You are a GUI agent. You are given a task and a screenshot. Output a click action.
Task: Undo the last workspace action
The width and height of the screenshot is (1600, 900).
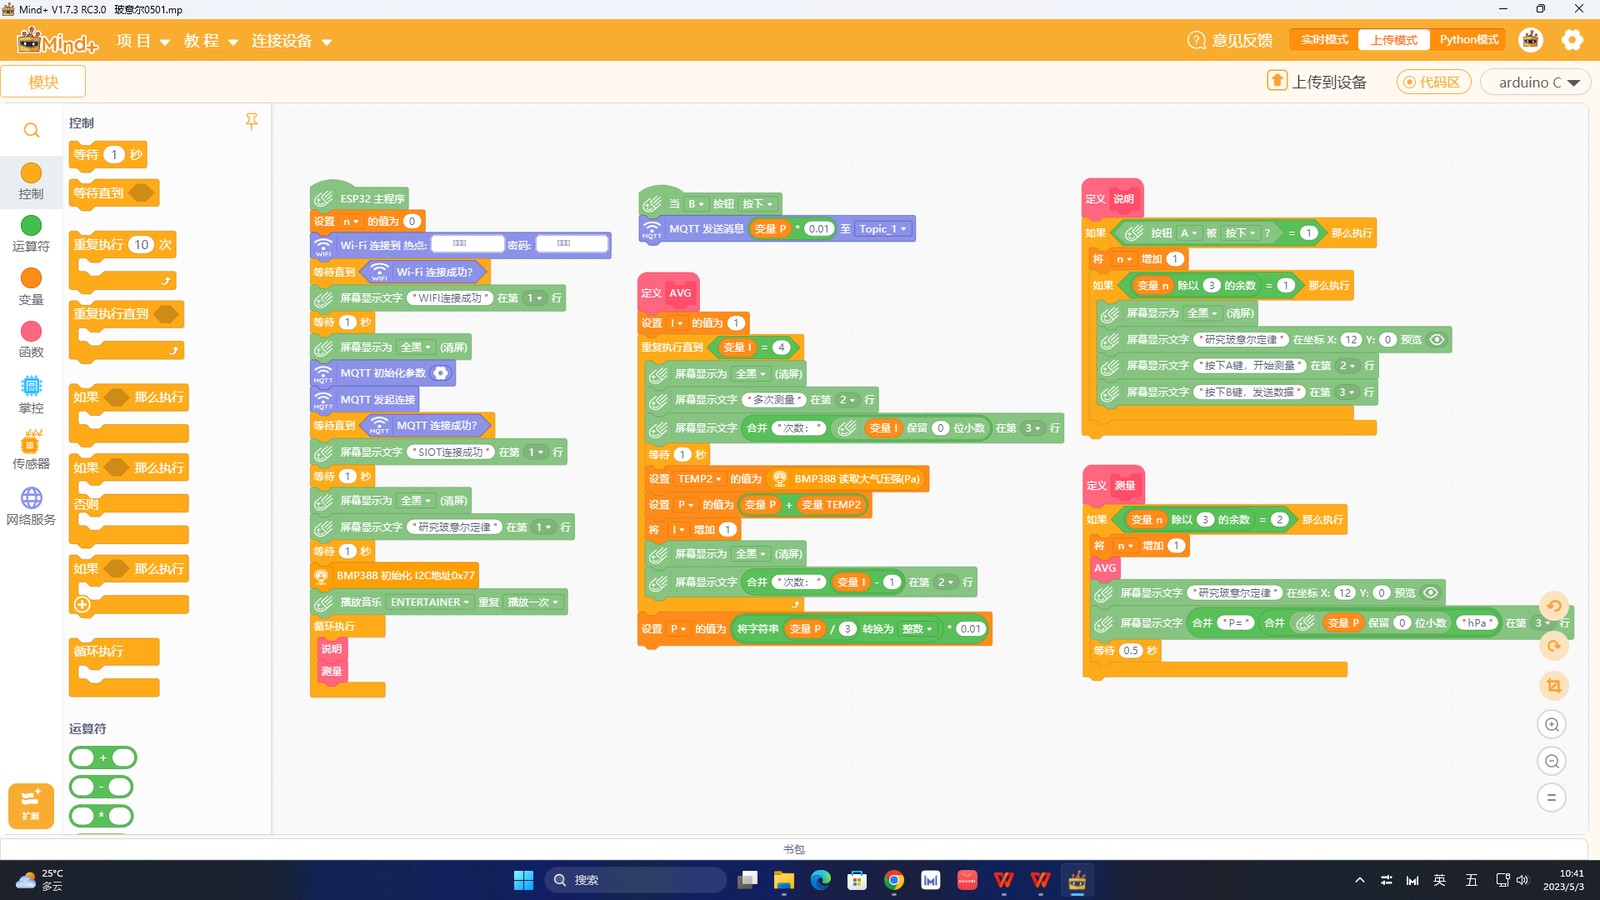pyautogui.click(x=1553, y=606)
